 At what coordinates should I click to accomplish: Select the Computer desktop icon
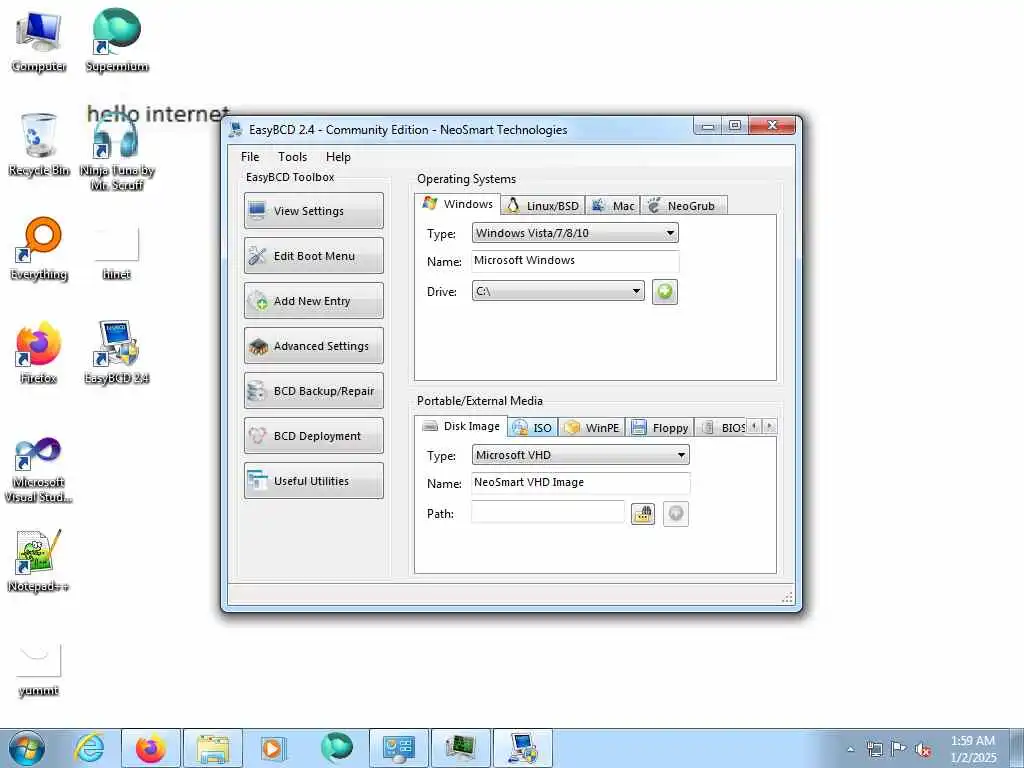(x=39, y=41)
